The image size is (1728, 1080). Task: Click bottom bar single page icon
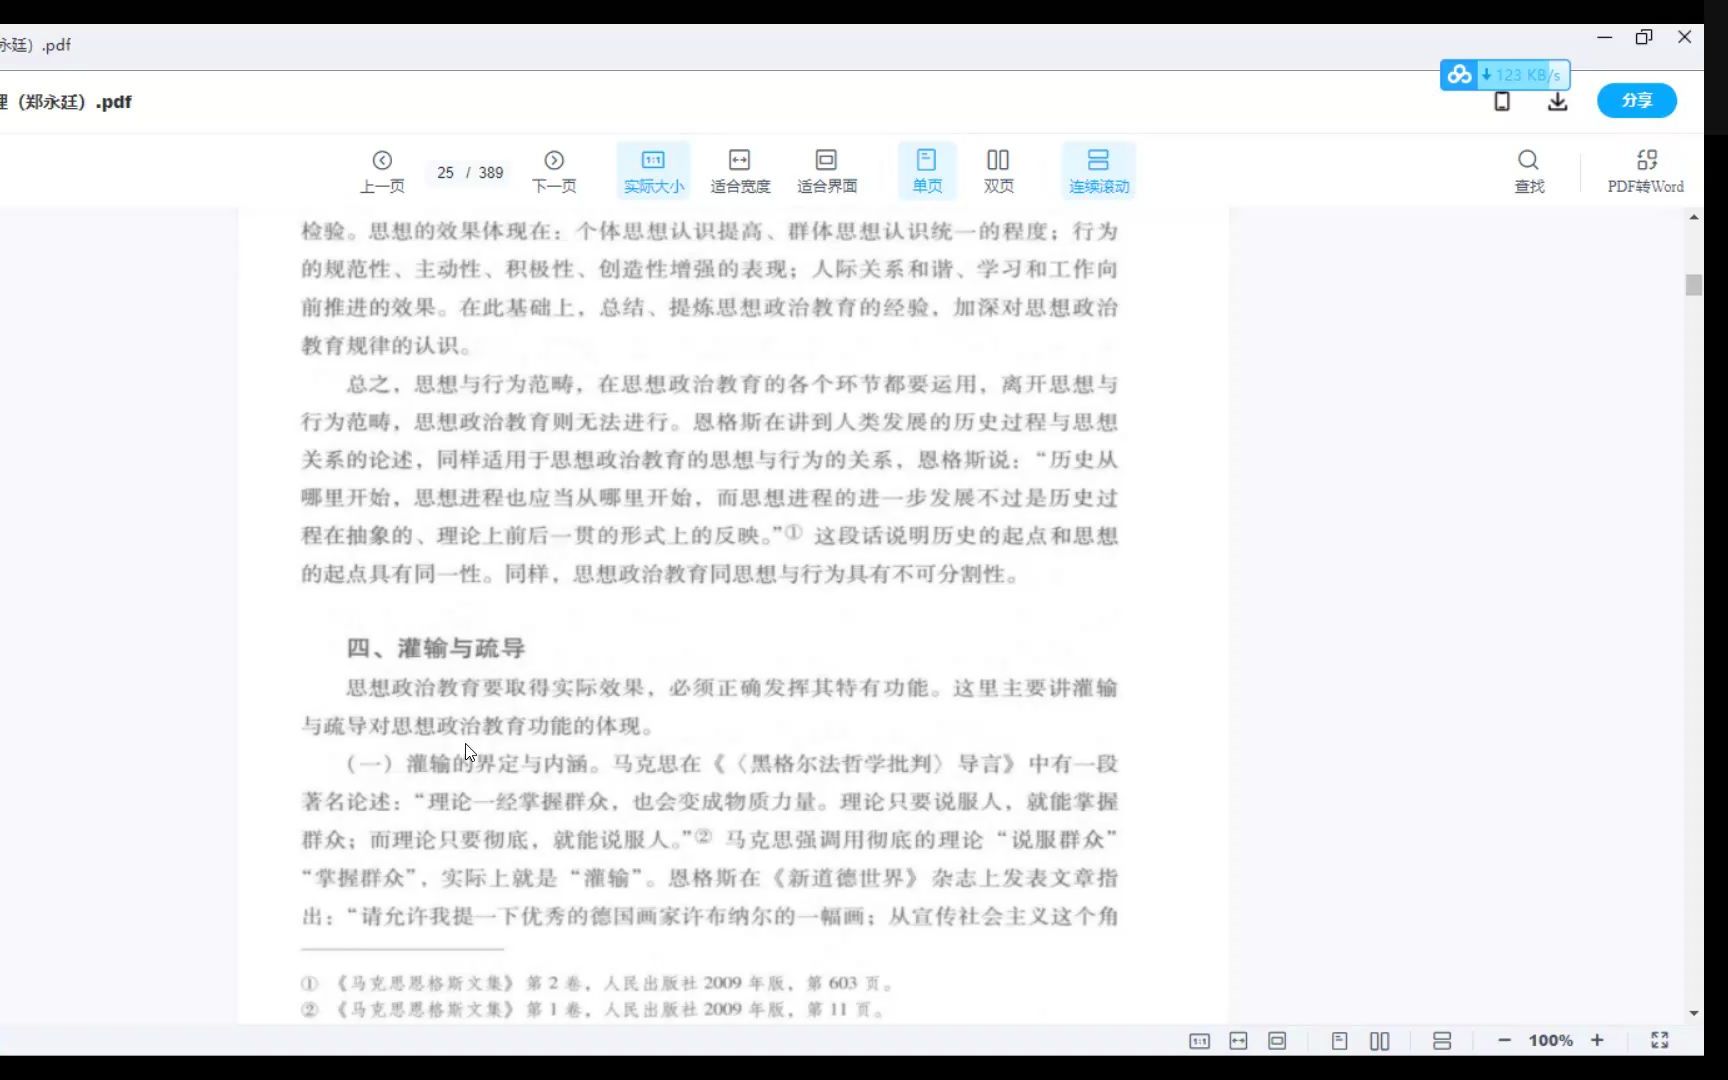coord(1340,1041)
